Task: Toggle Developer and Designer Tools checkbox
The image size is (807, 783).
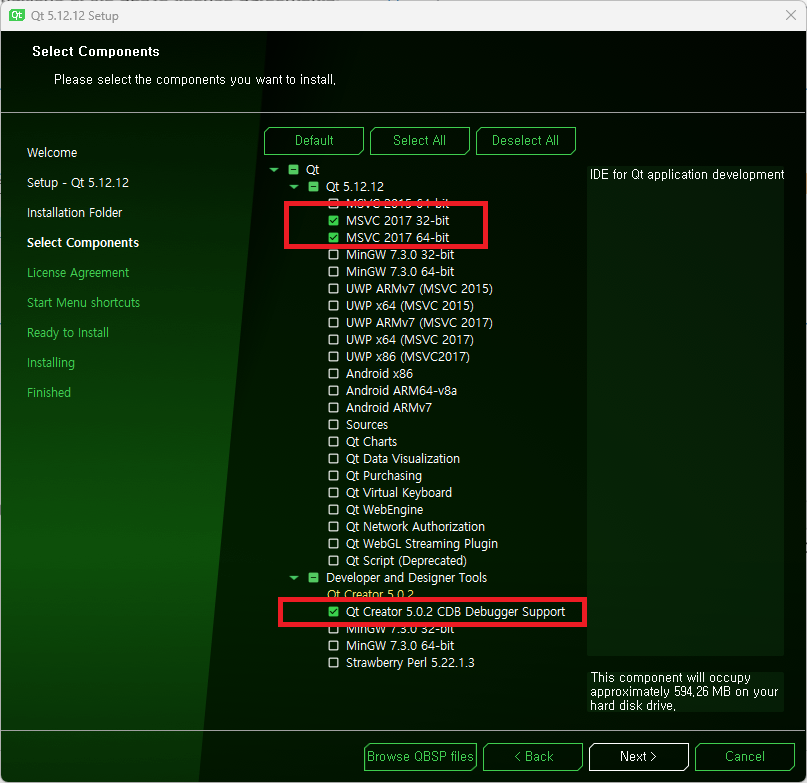Action: 313,578
